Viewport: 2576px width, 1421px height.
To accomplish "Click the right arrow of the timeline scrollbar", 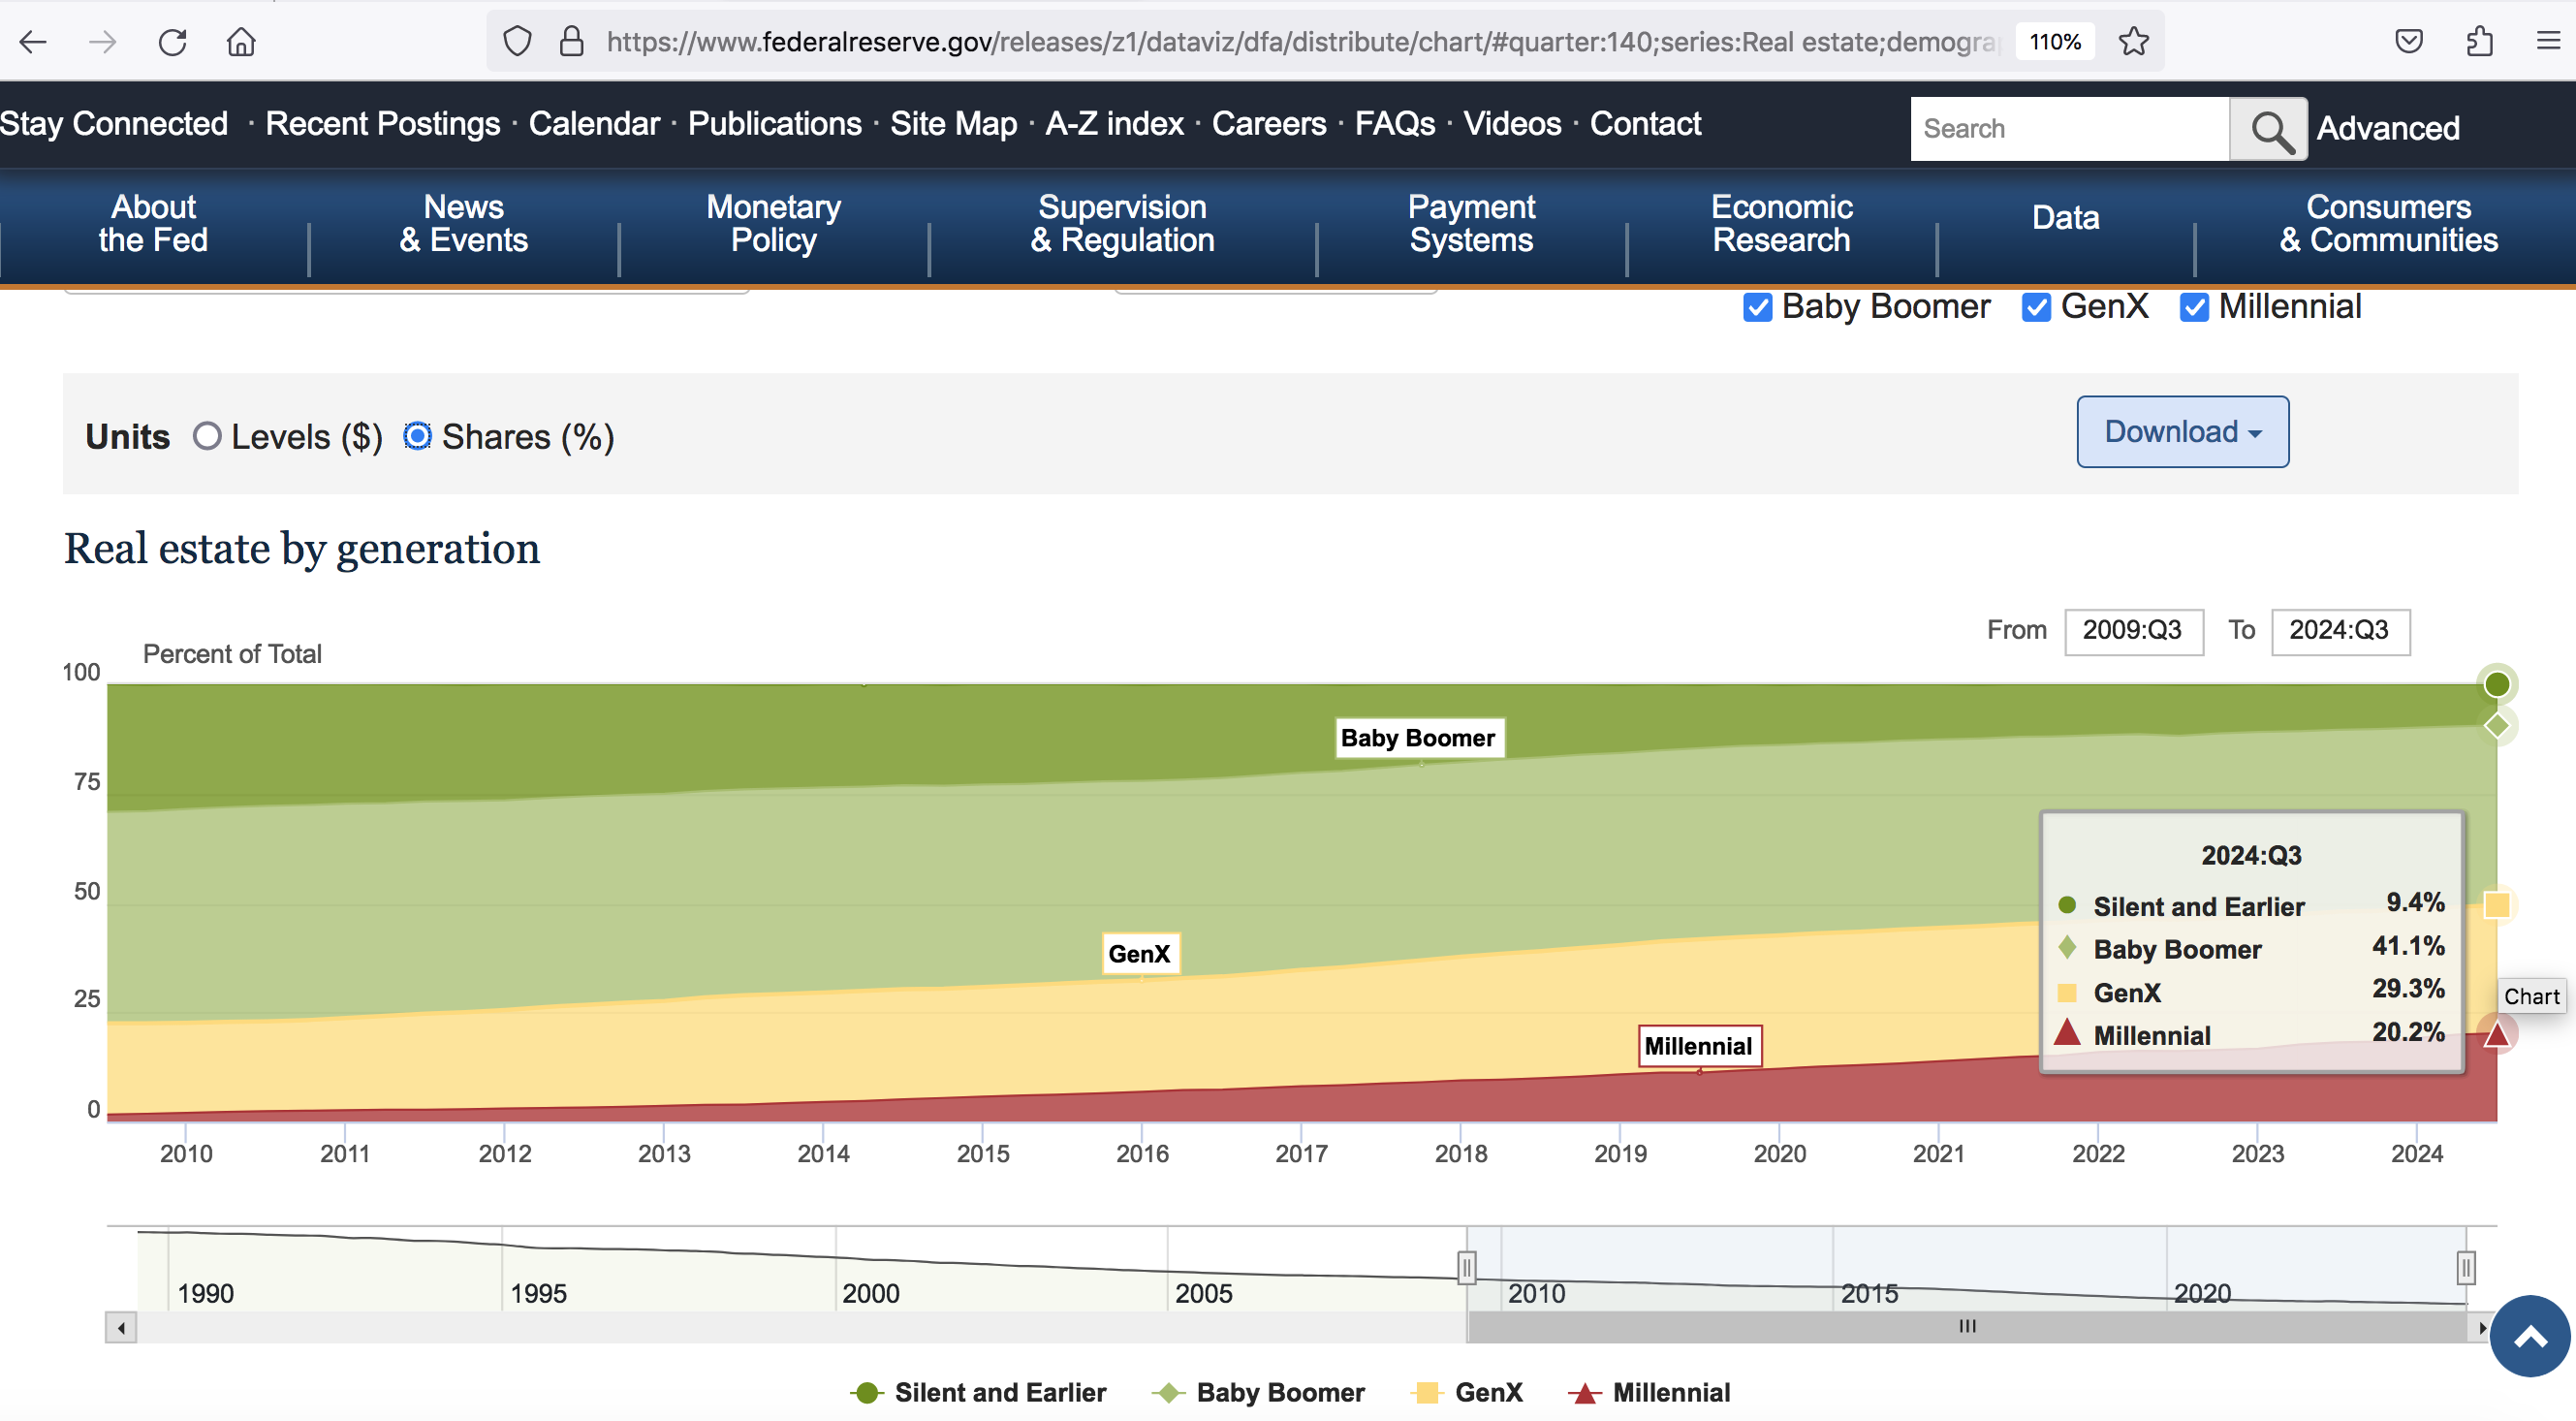I will coord(2482,1328).
